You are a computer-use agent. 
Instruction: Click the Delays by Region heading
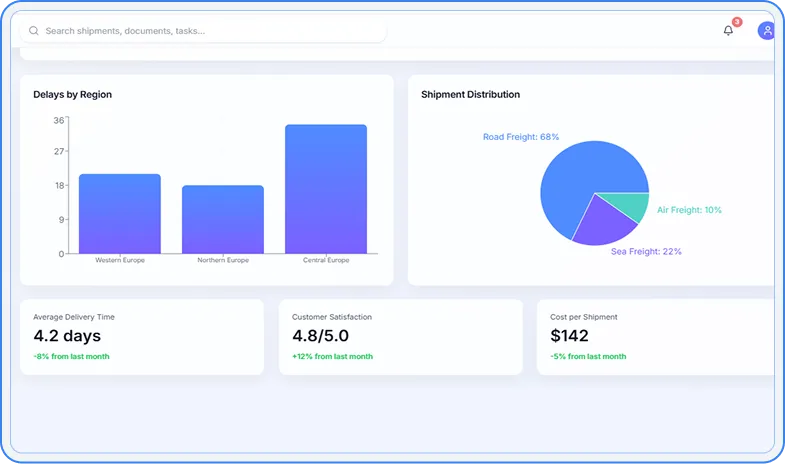pyautogui.click(x=72, y=95)
